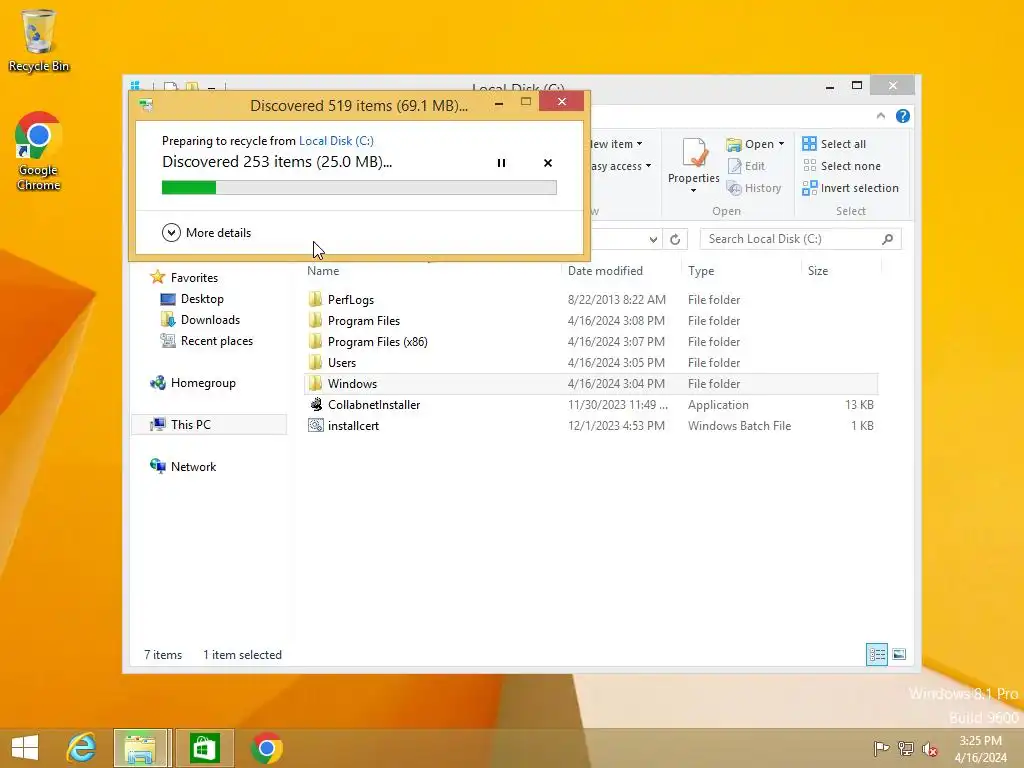The height and width of the screenshot is (768, 1024).
Task: Click the 13 KB size cell
Action: (x=859, y=405)
